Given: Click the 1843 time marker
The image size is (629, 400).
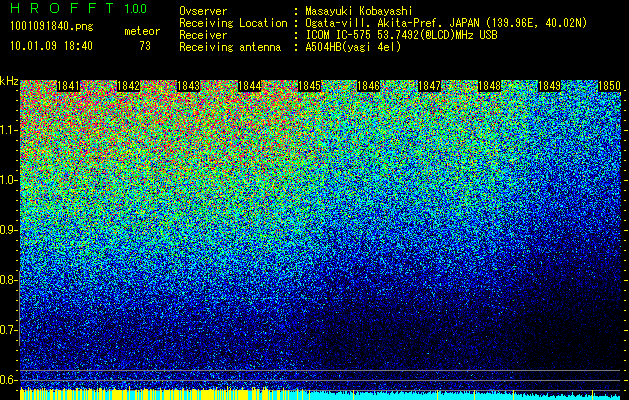Looking at the screenshot, I should point(189,86).
